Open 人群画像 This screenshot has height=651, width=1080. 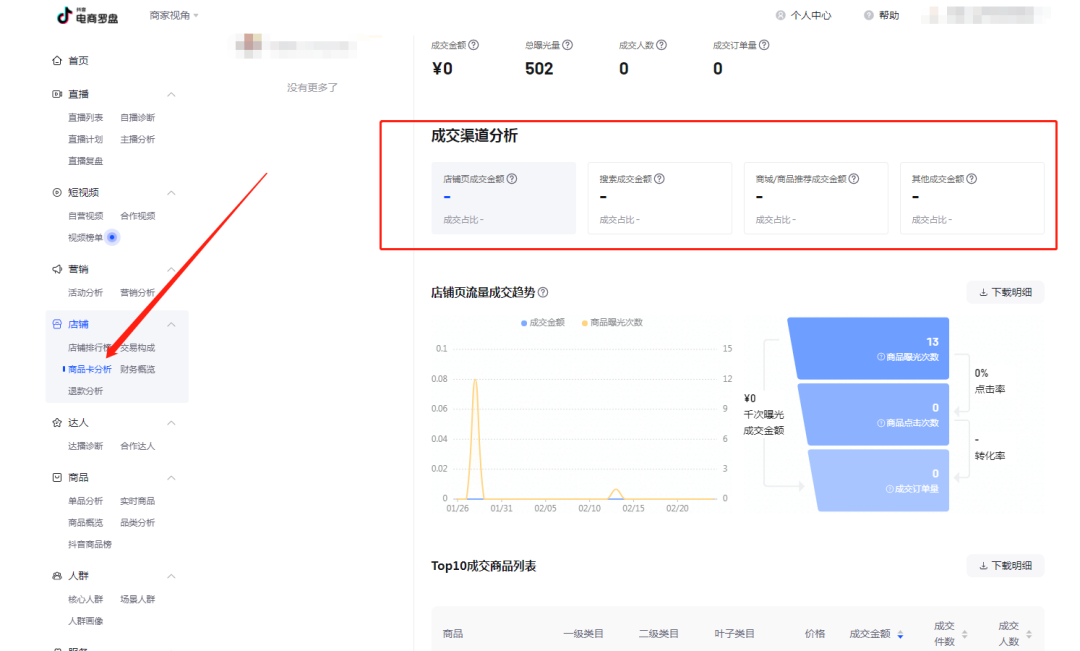coord(85,621)
